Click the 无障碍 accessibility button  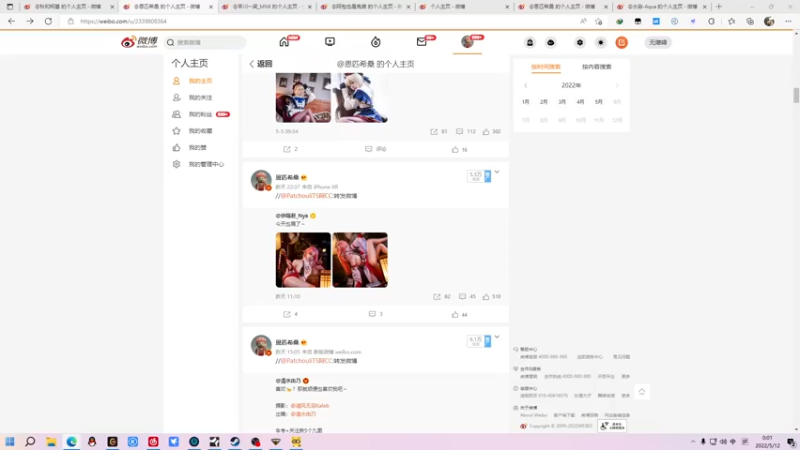(658, 42)
